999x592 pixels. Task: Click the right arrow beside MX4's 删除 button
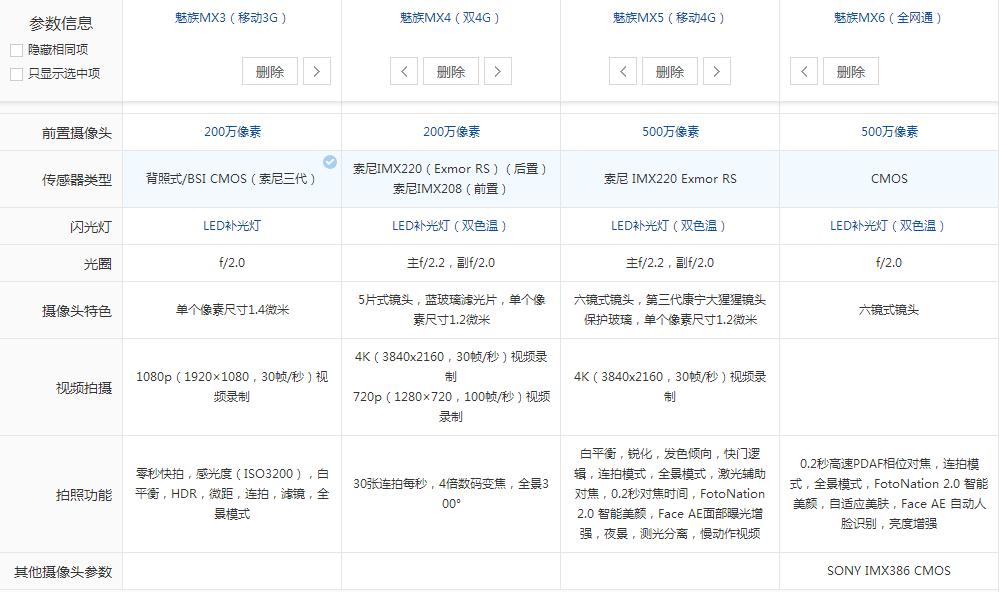click(497, 71)
